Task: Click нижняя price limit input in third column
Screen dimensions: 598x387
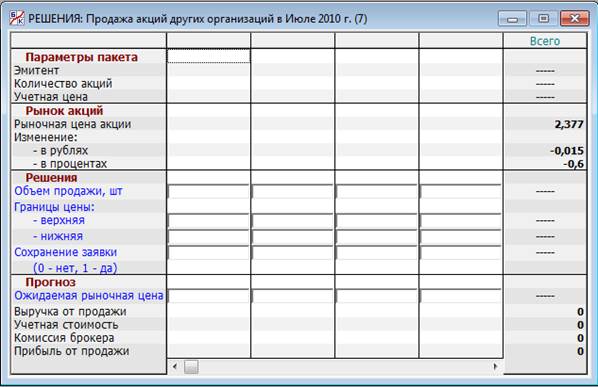Action: 376,237
